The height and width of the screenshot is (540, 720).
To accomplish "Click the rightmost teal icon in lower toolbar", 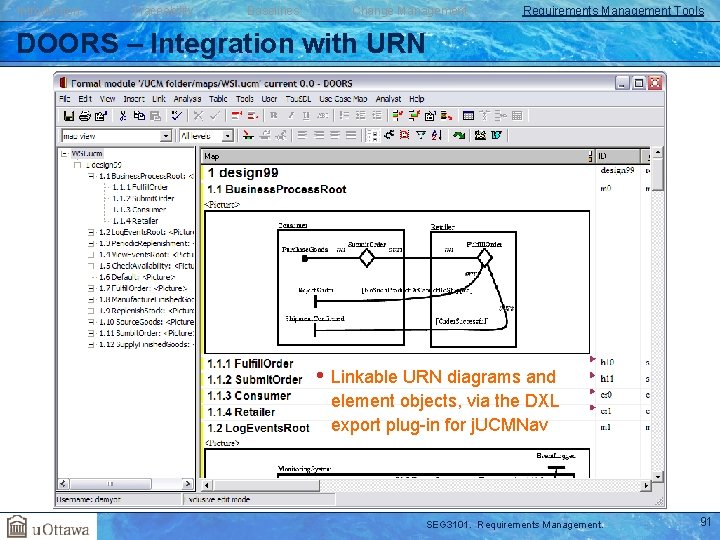I will tap(496, 135).
